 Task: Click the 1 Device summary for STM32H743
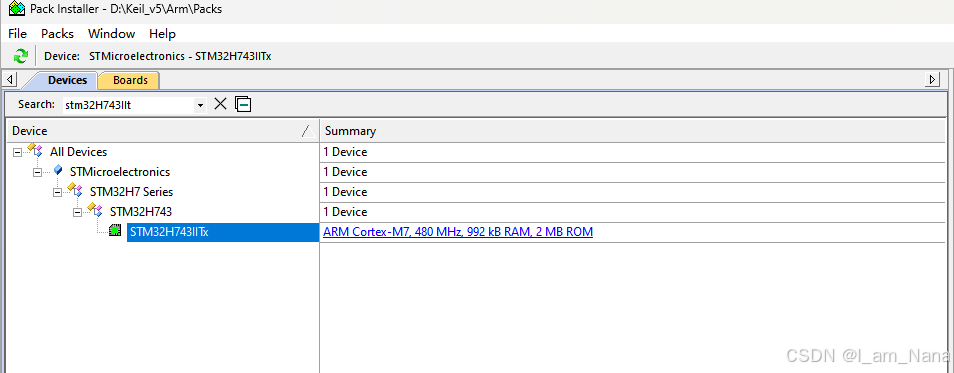coord(345,212)
